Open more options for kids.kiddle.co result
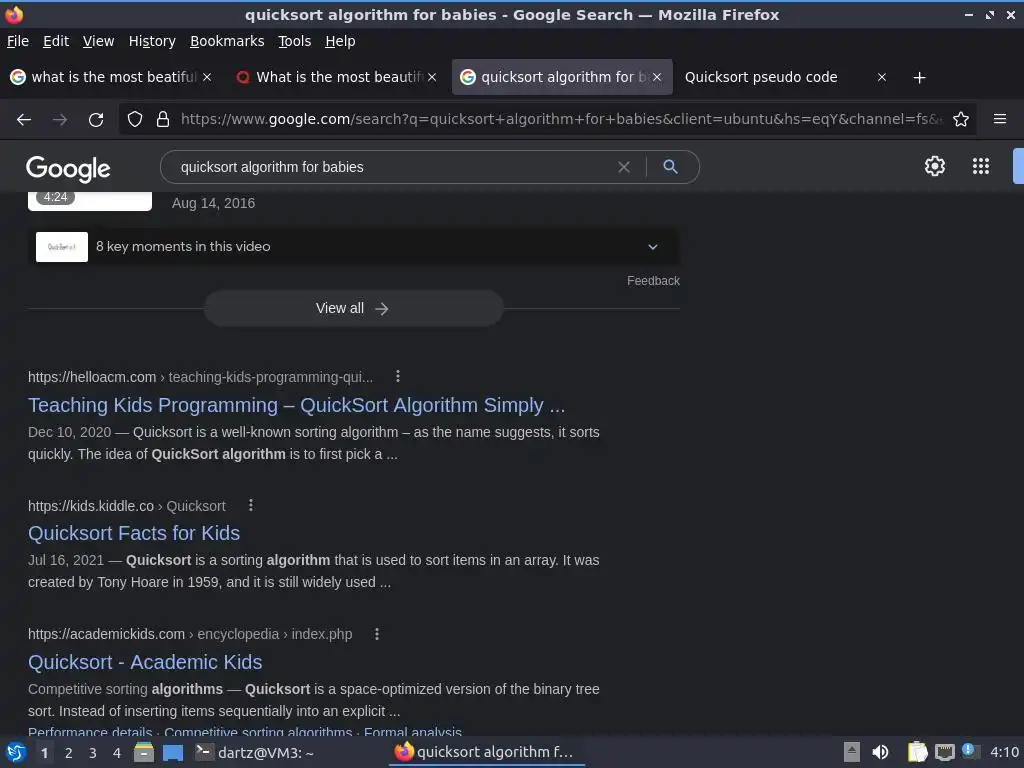Image resolution: width=1024 pixels, height=768 pixels. [x=251, y=505]
